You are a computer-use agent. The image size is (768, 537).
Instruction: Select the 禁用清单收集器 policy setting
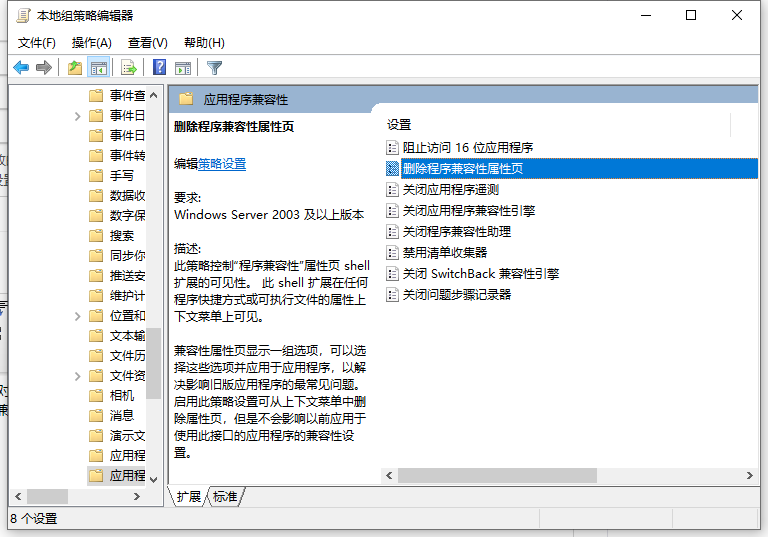click(445, 253)
